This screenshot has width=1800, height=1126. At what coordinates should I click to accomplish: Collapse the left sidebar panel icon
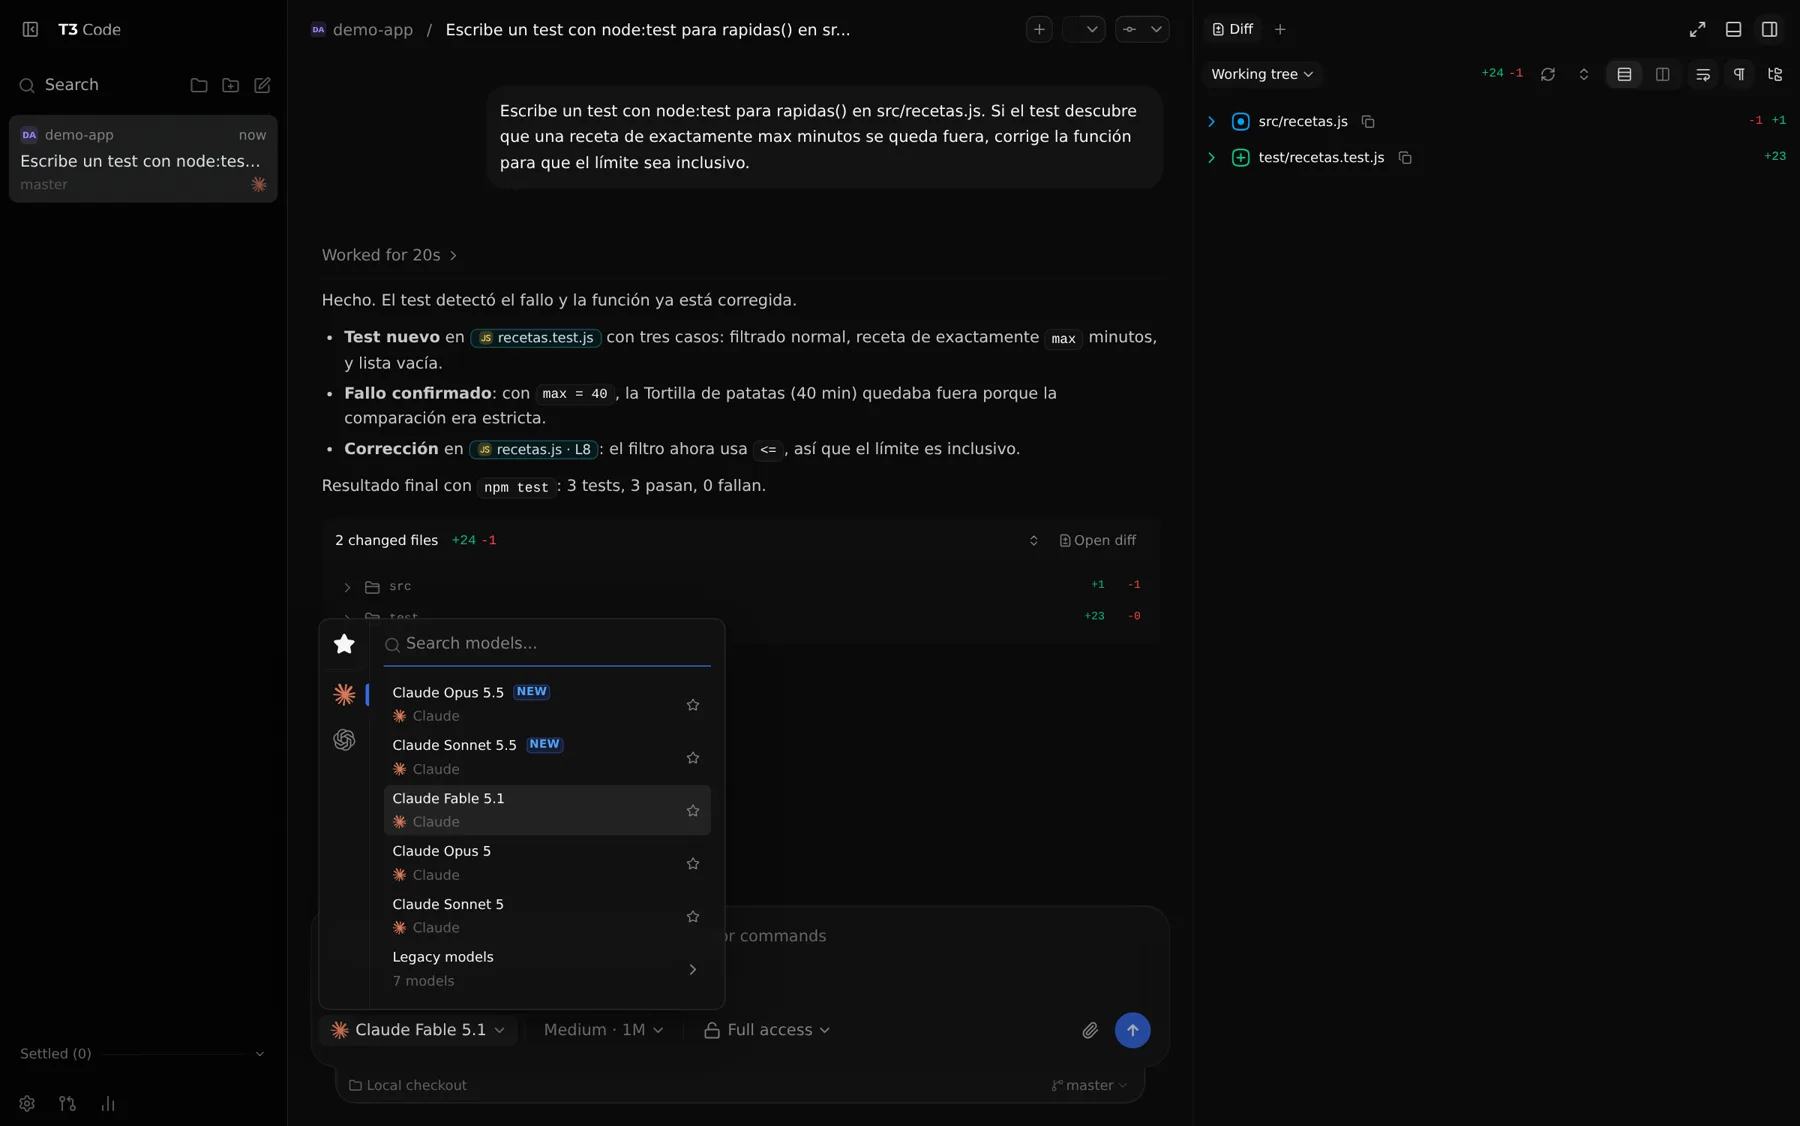coord(30,30)
